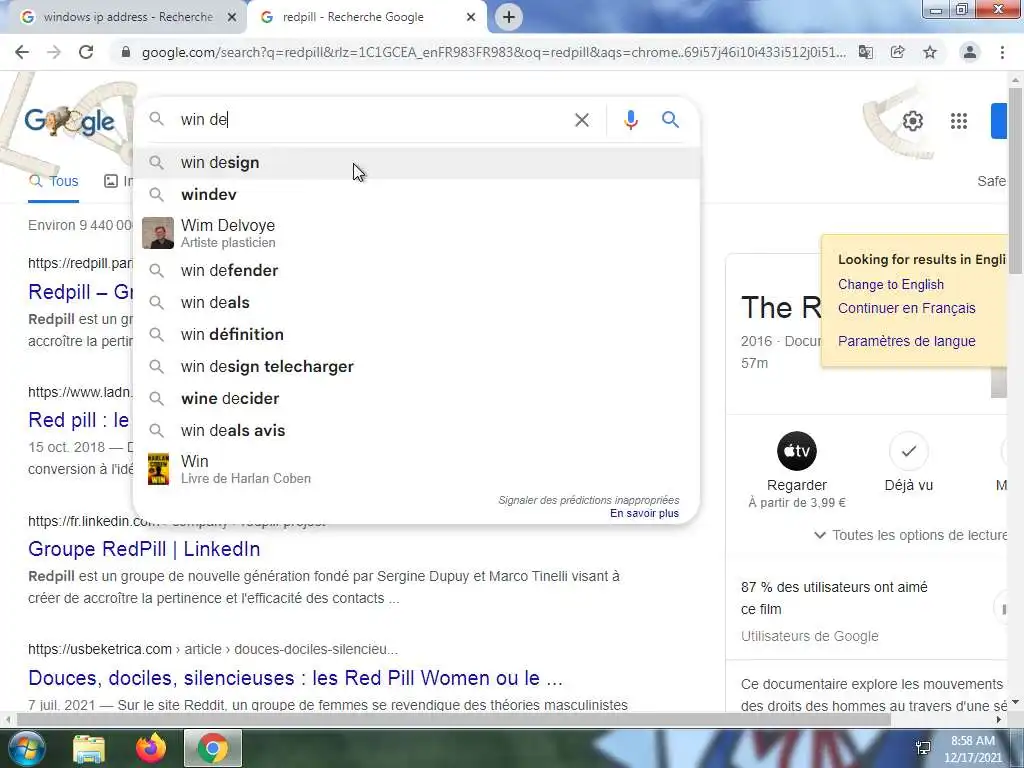Click the Wim Delvoye portrait thumbnail
The image size is (1024, 768).
click(x=158, y=233)
